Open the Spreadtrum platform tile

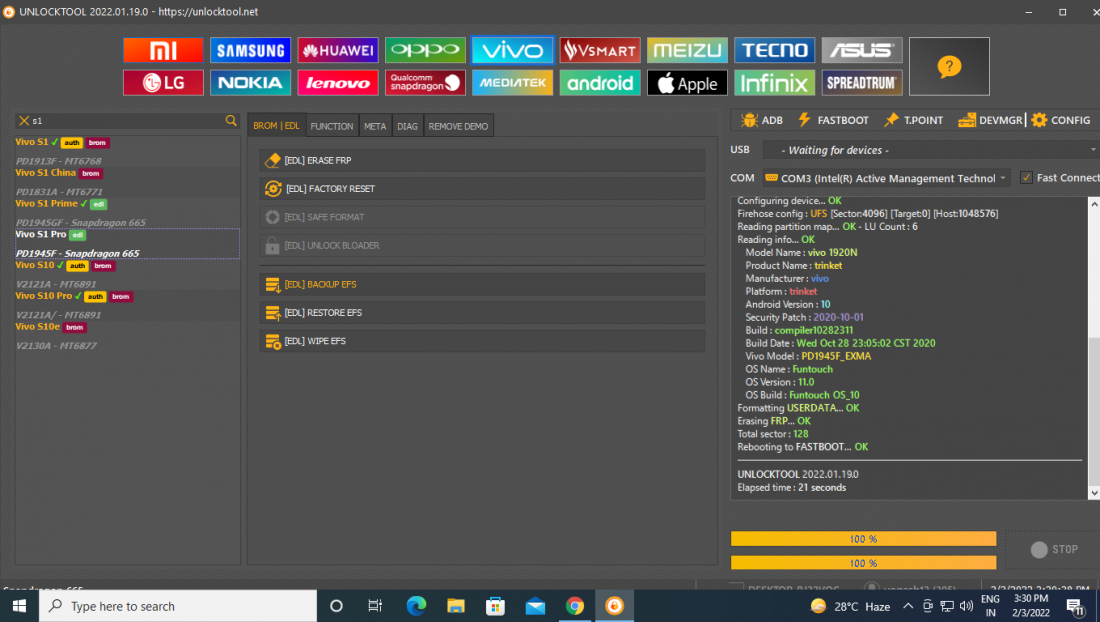861,83
